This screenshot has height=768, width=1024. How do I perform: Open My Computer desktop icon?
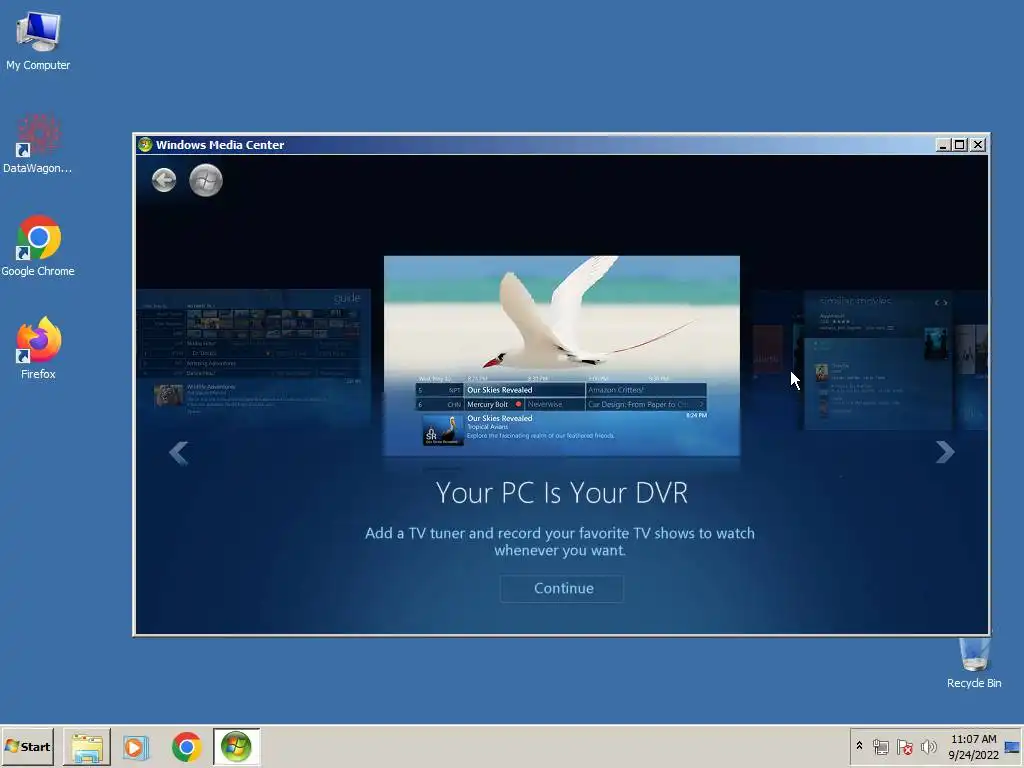click(38, 40)
